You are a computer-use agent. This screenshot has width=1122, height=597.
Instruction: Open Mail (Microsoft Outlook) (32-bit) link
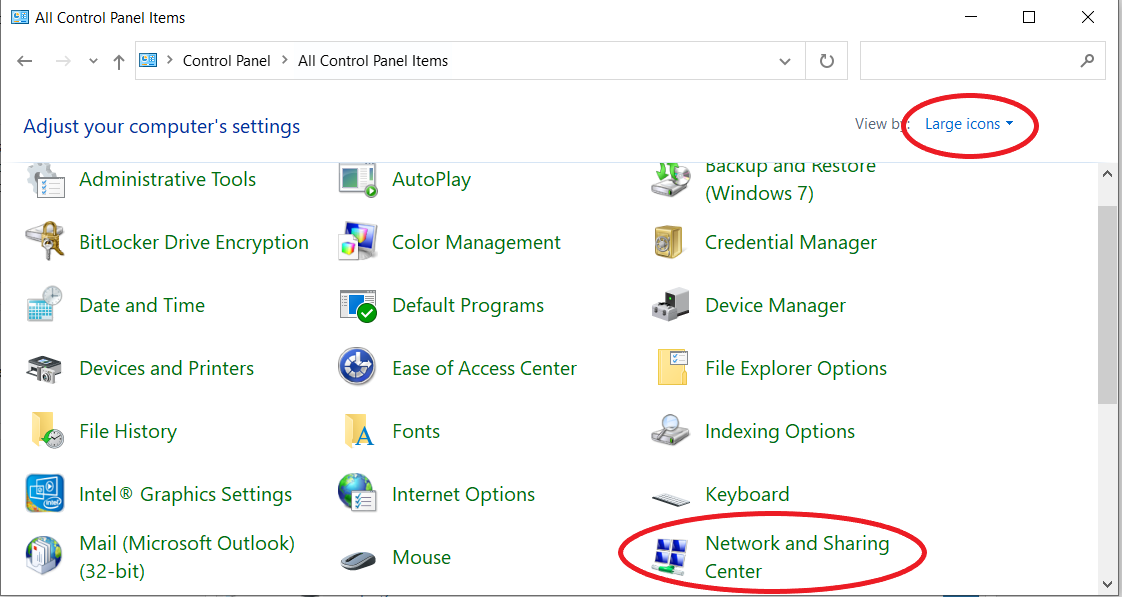coord(187,557)
